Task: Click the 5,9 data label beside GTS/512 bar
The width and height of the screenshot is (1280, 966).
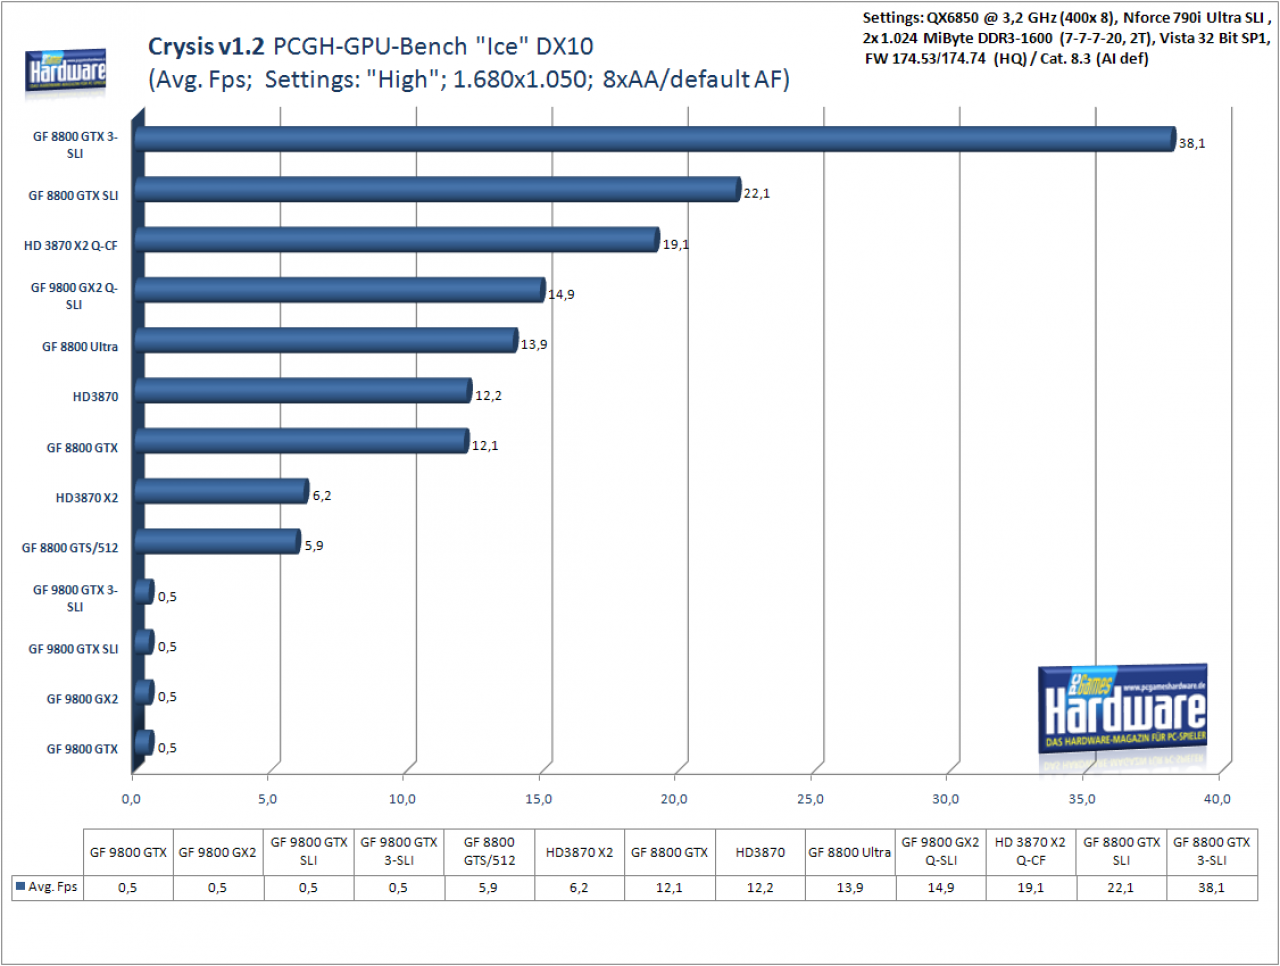Action: [314, 545]
